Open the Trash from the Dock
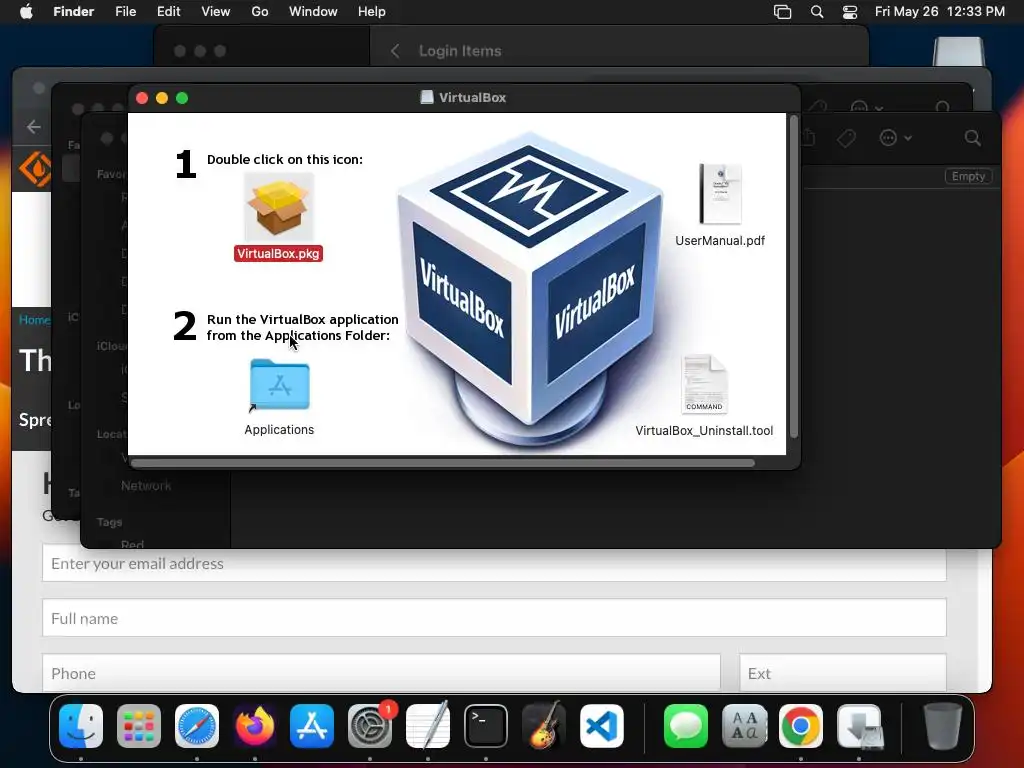This screenshot has width=1024, height=768. 943,726
